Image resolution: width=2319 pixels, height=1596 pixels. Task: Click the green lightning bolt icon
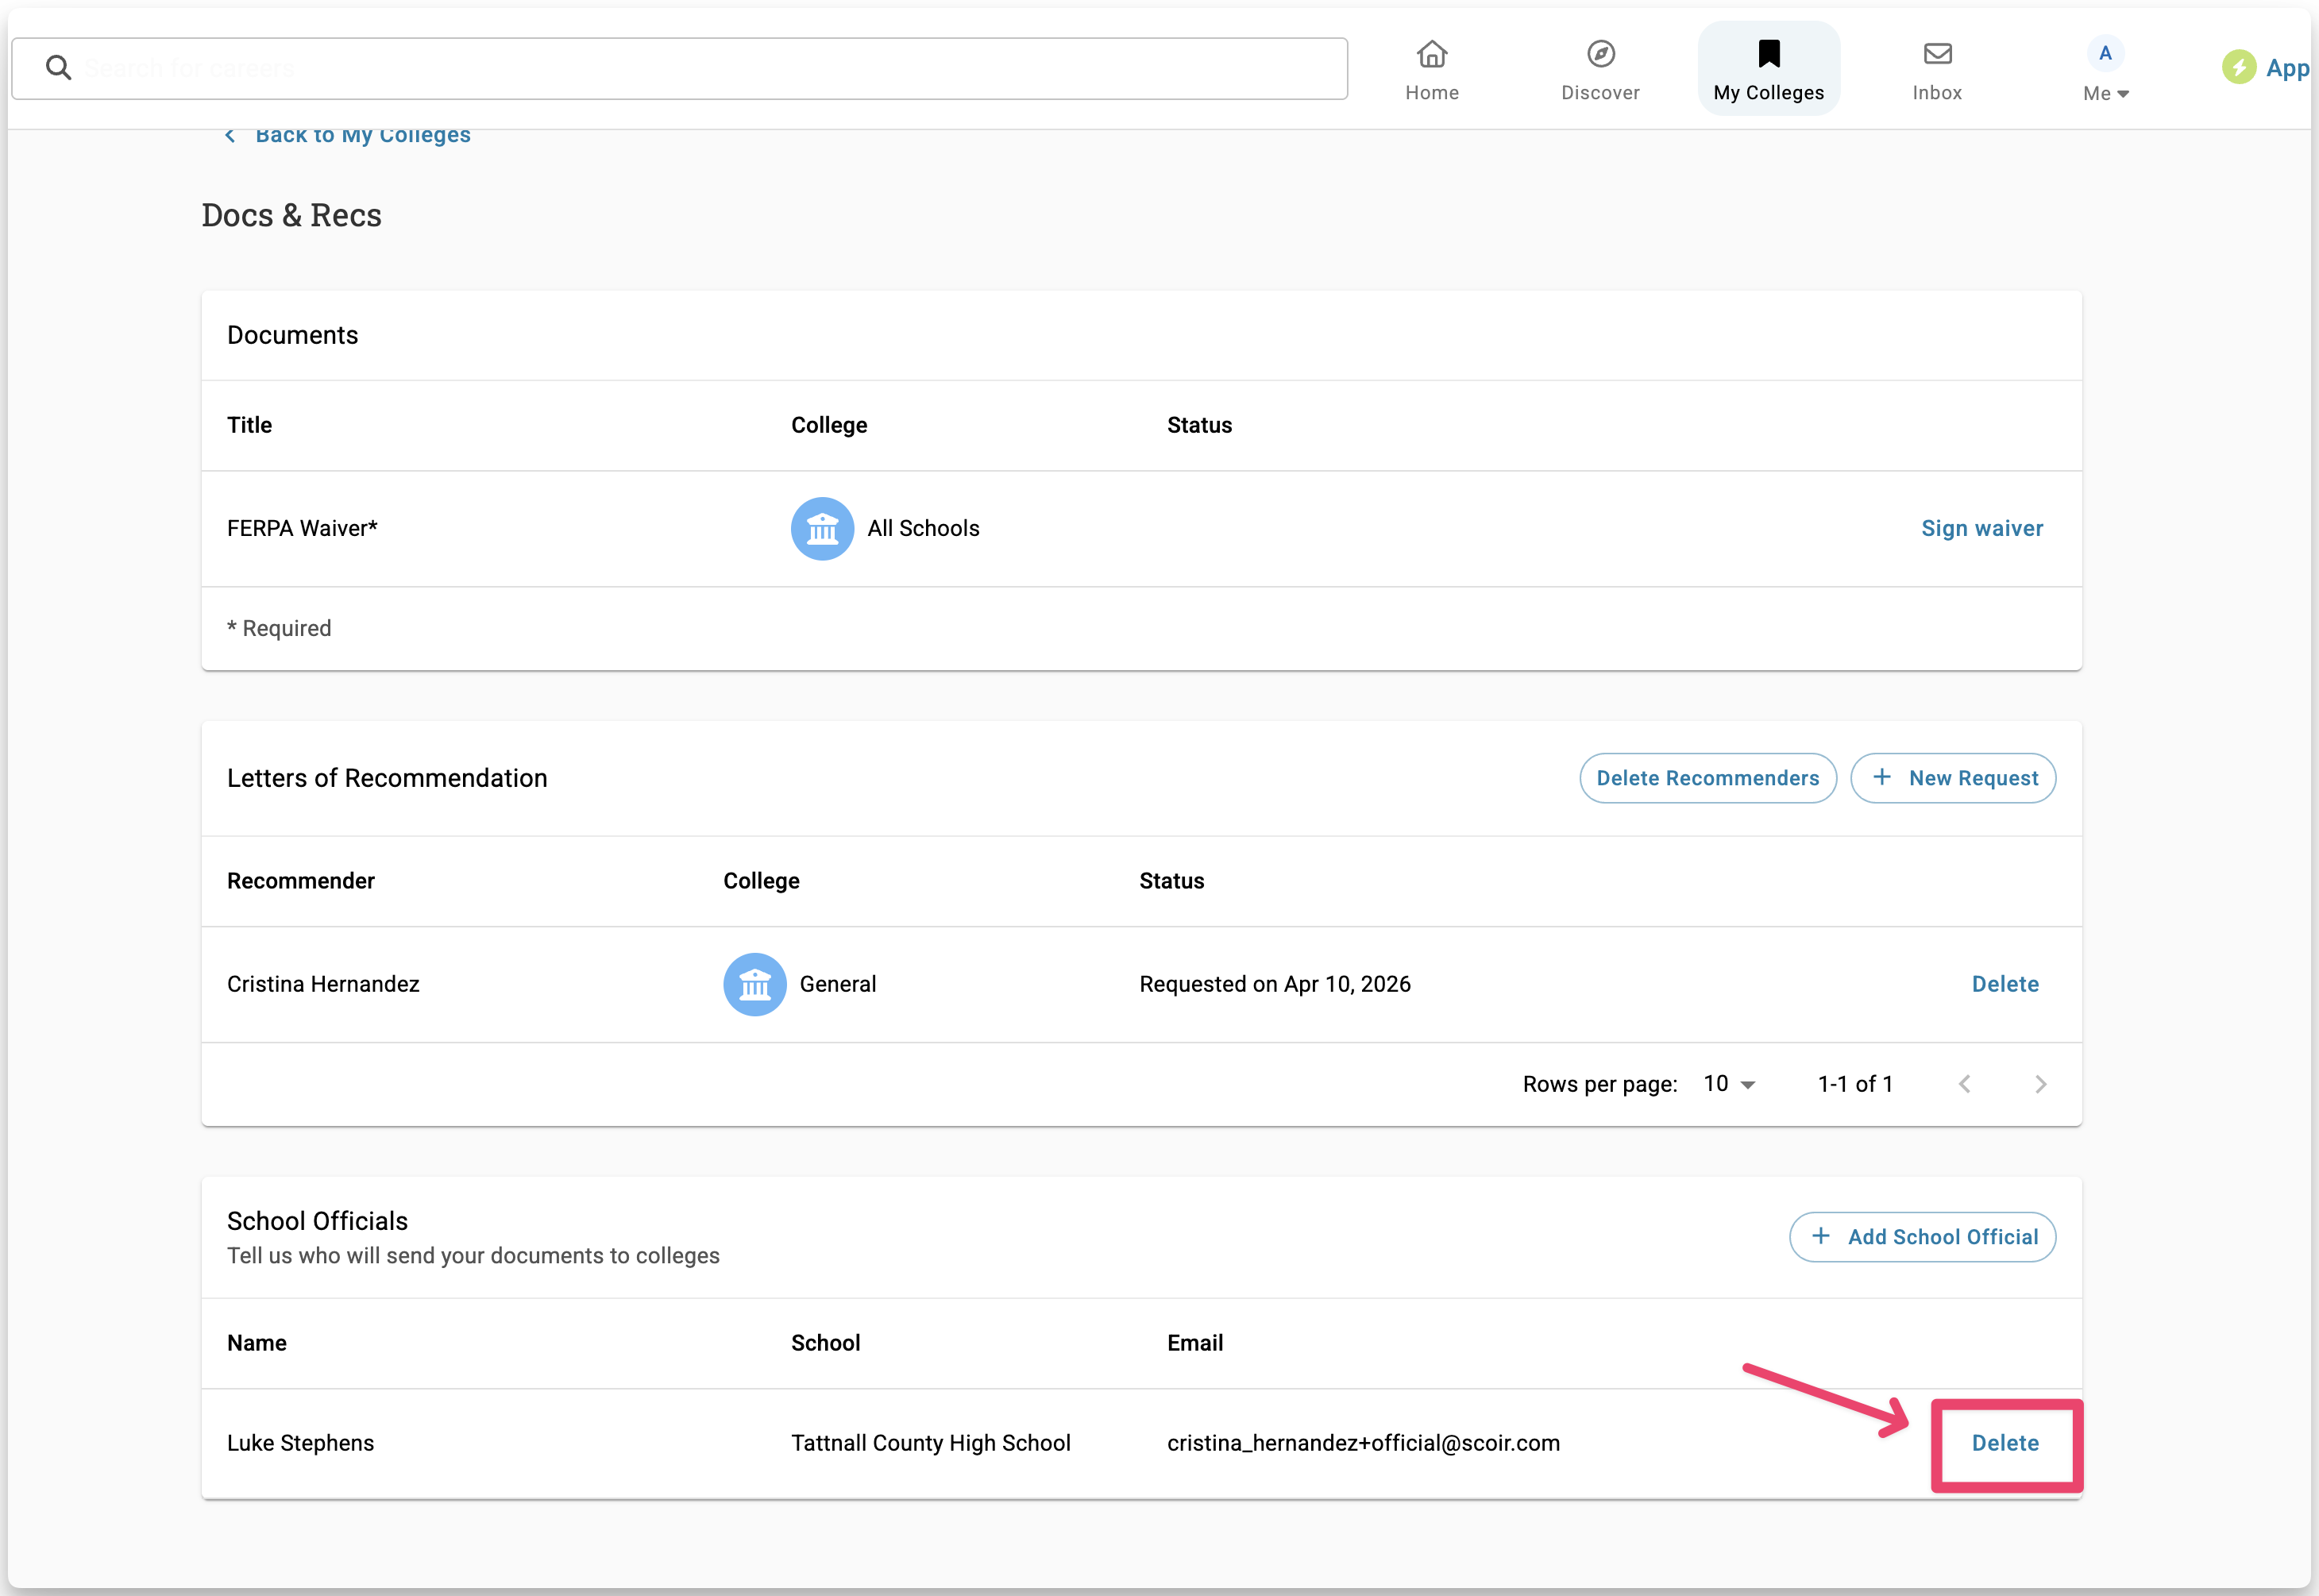pos(2238,68)
